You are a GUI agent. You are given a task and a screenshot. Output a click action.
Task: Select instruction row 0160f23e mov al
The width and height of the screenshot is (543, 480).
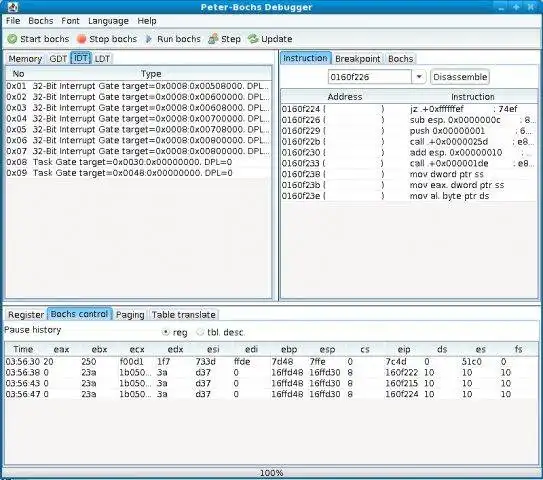click(409, 196)
